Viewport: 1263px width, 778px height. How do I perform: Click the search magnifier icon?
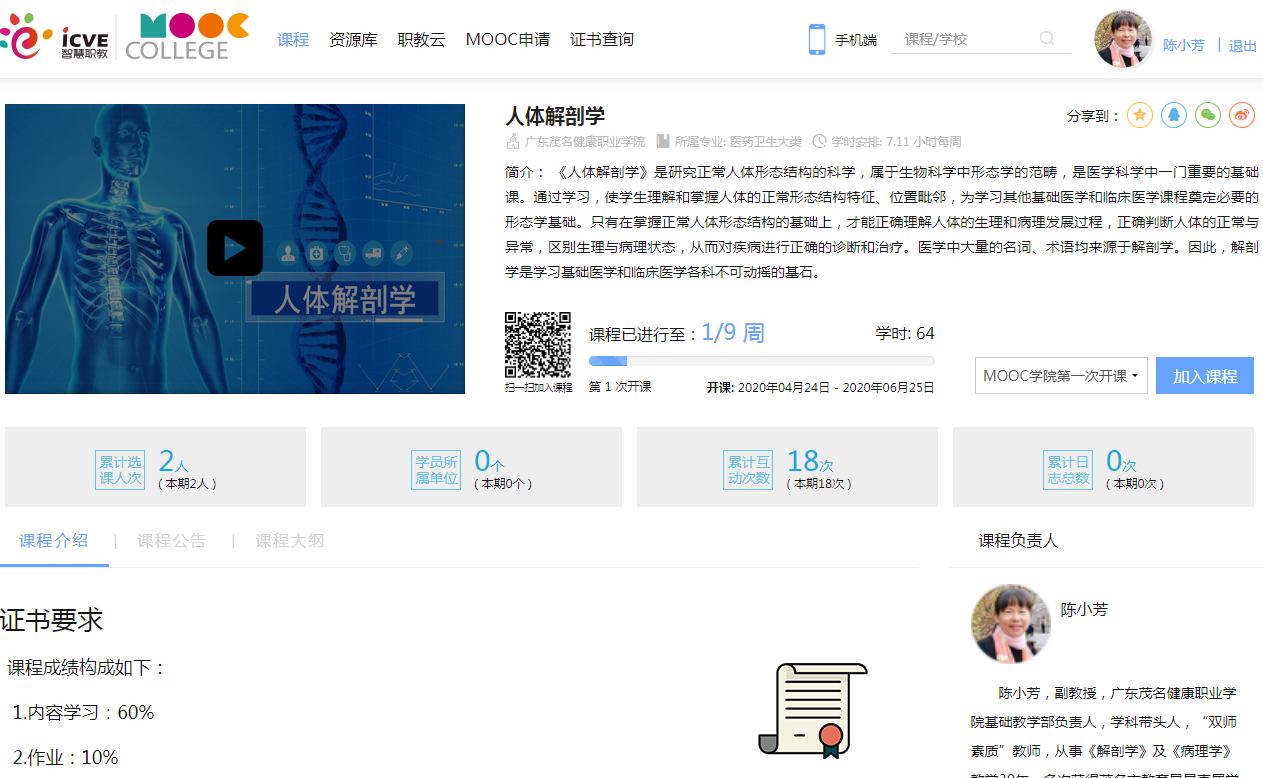(x=1047, y=39)
